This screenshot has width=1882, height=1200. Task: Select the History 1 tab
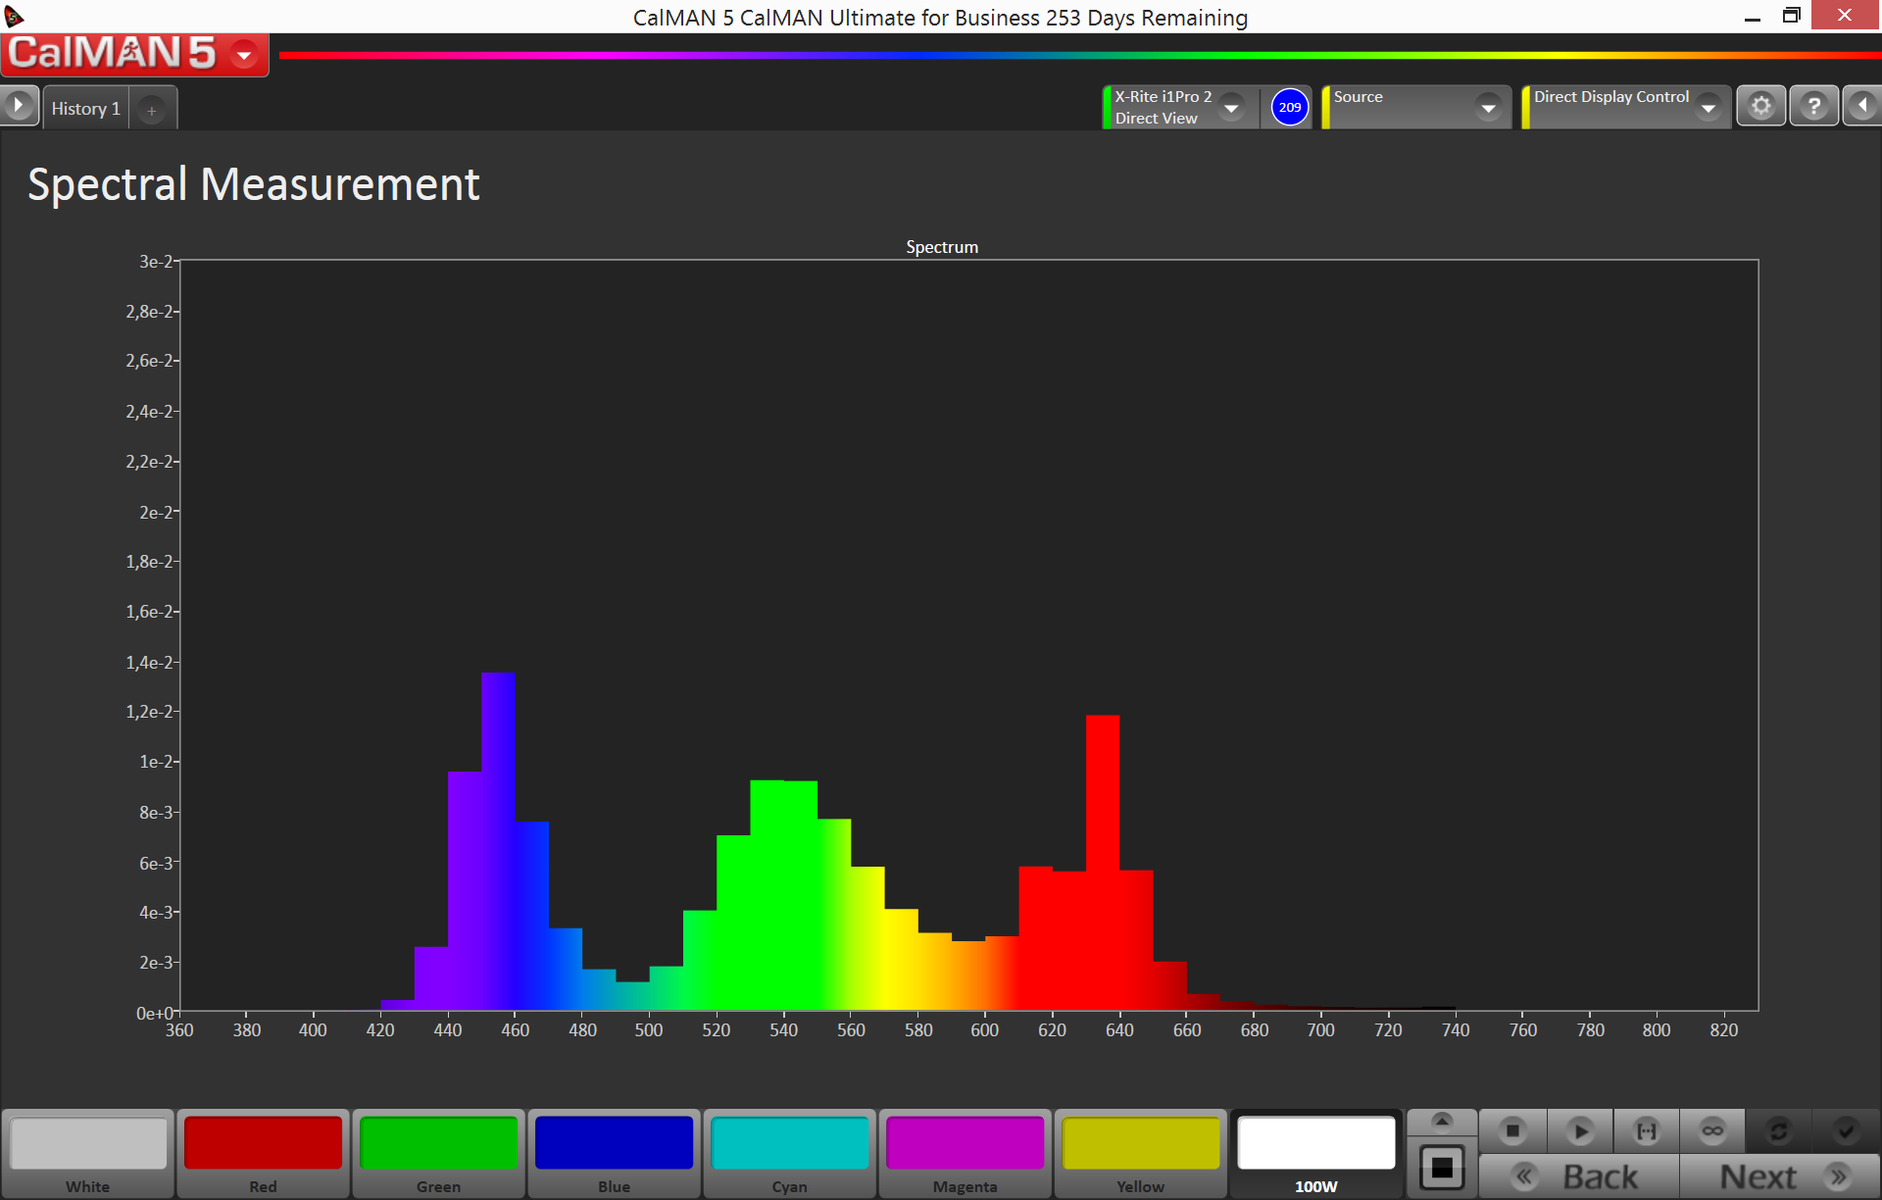point(86,109)
